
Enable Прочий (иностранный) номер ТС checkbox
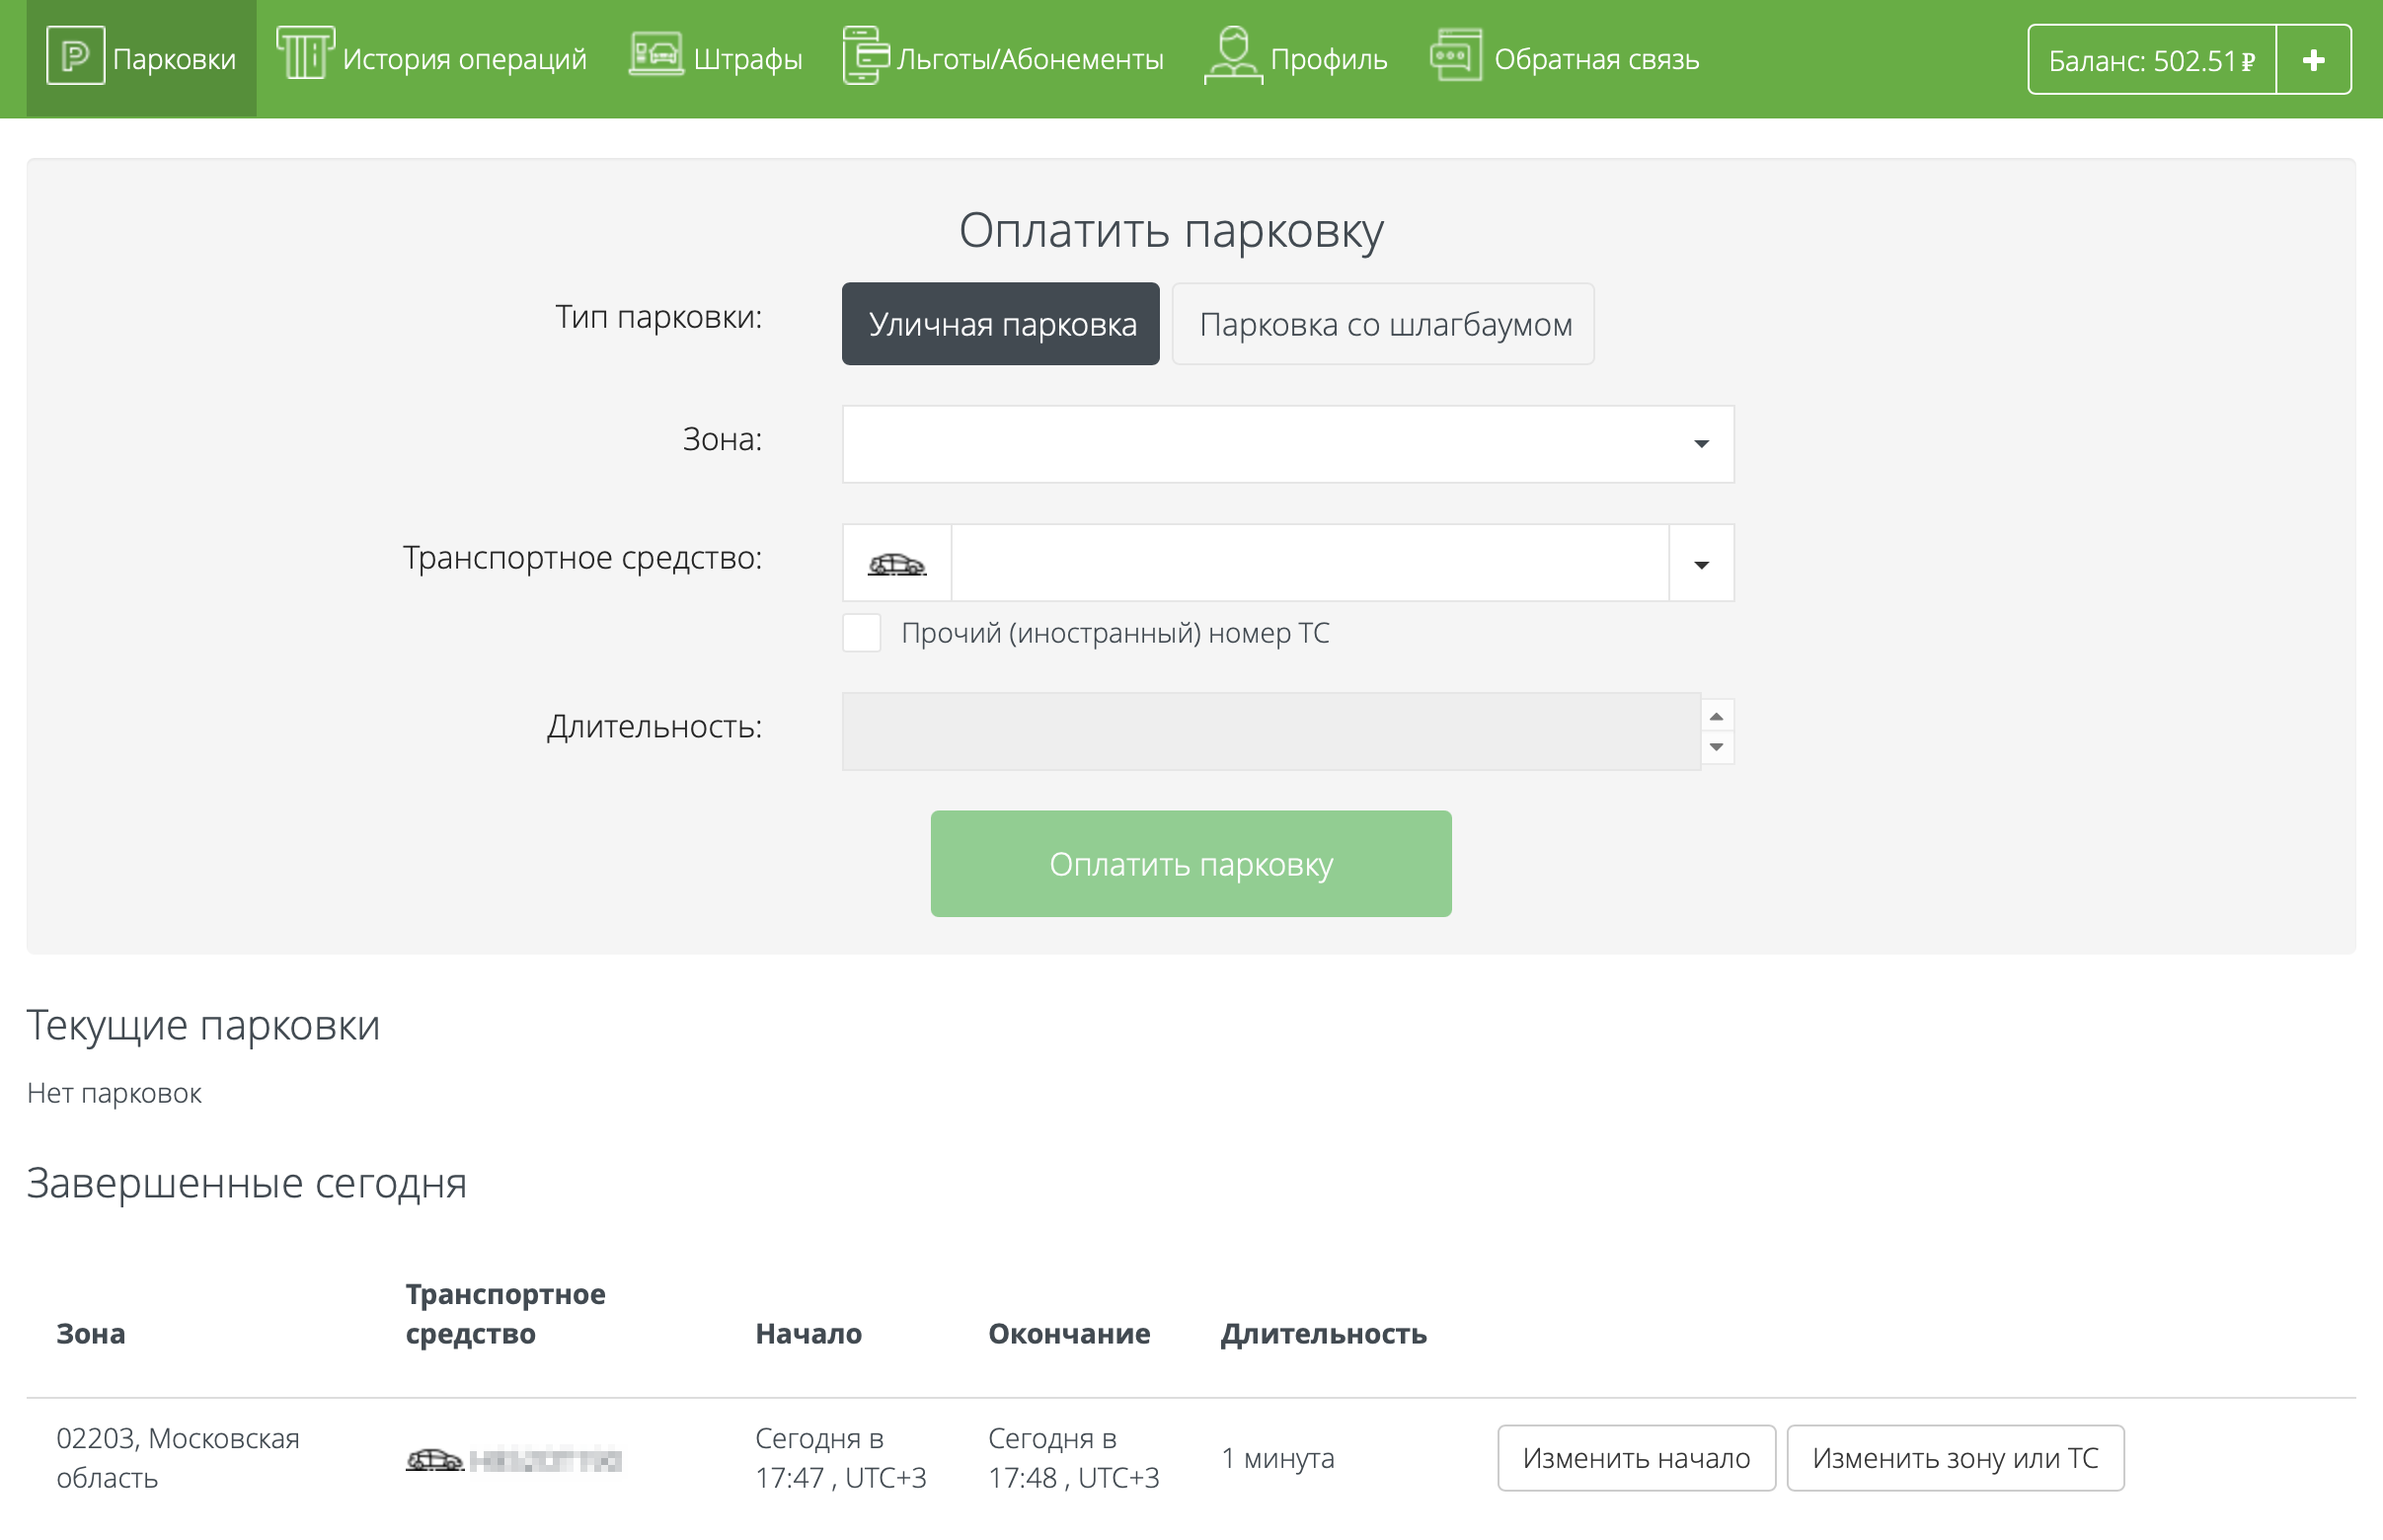tap(861, 634)
